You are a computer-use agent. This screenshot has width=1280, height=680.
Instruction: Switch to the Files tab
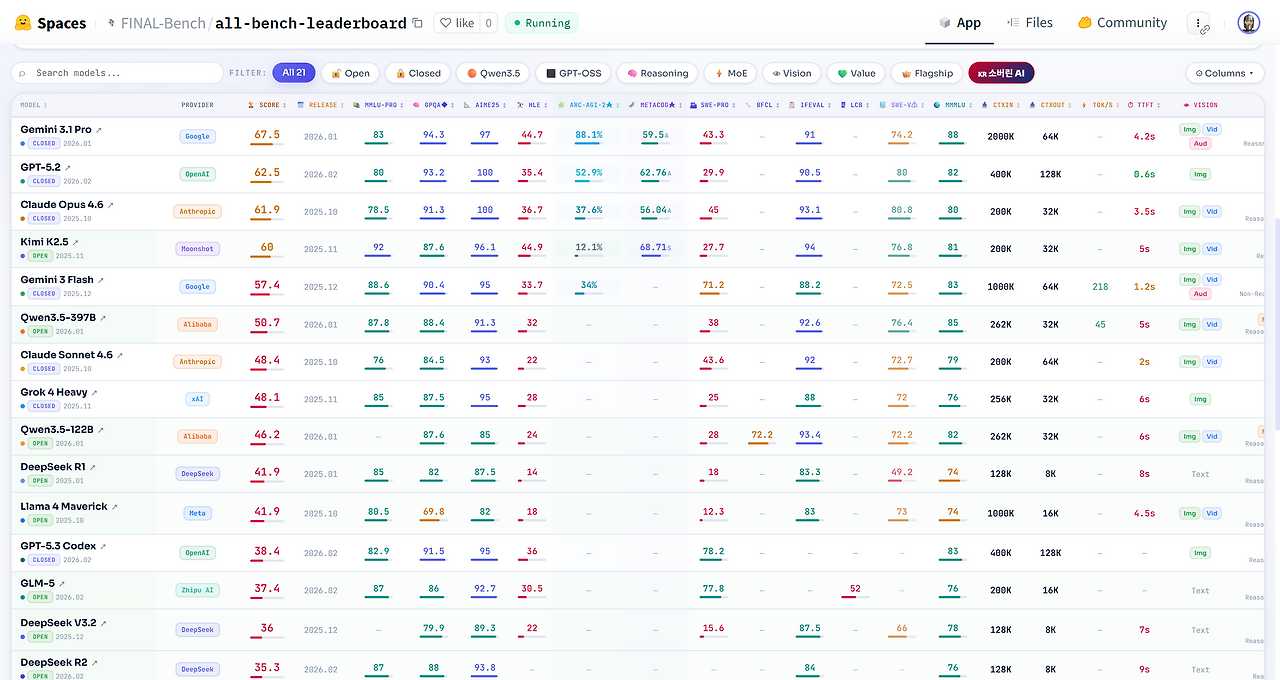(x=1029, y=22)
